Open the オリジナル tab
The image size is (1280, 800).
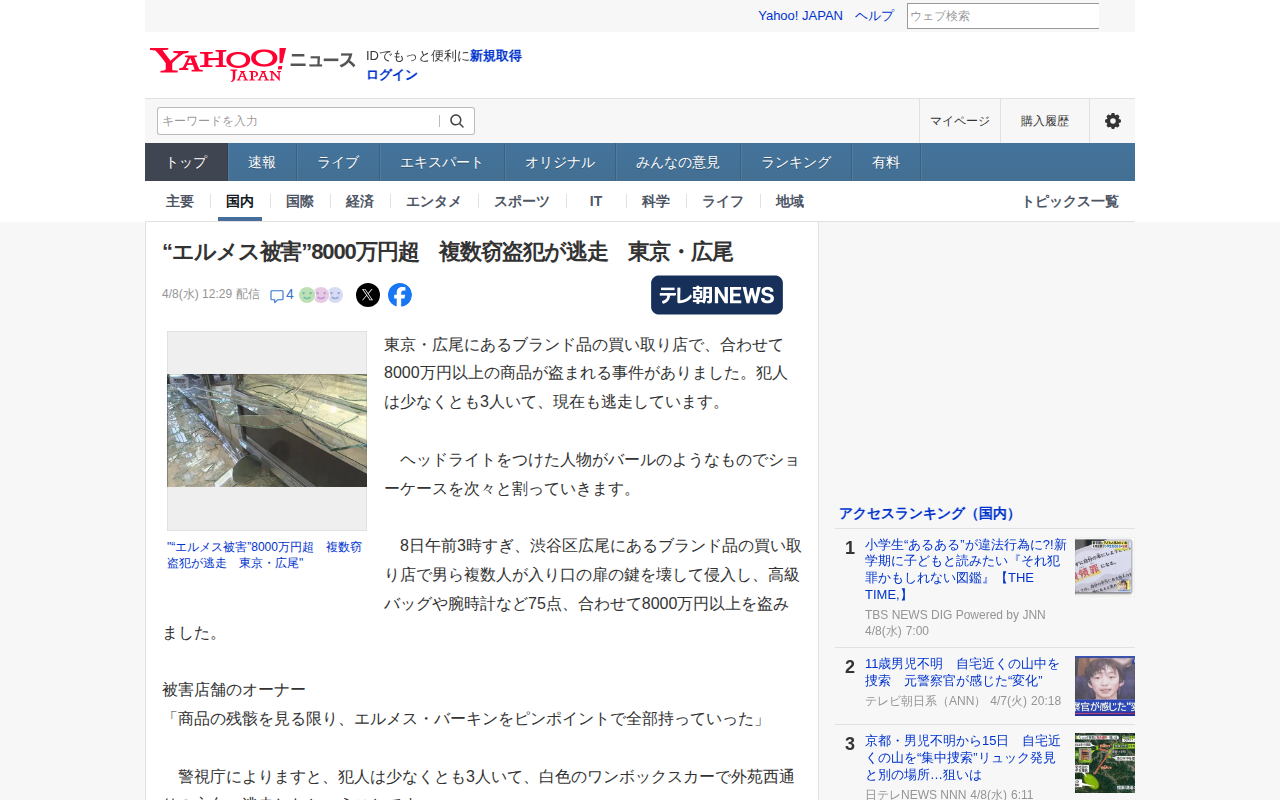tap(560, 162)
